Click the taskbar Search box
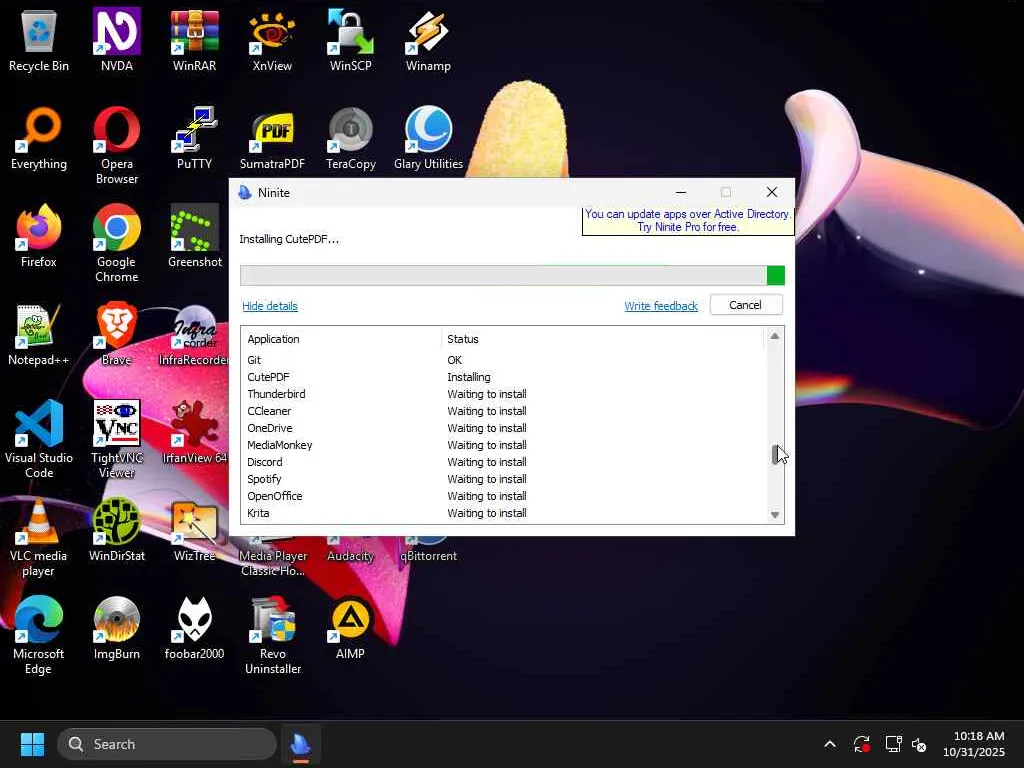The width and height of the screenshot is (1024, 768). 167,744
